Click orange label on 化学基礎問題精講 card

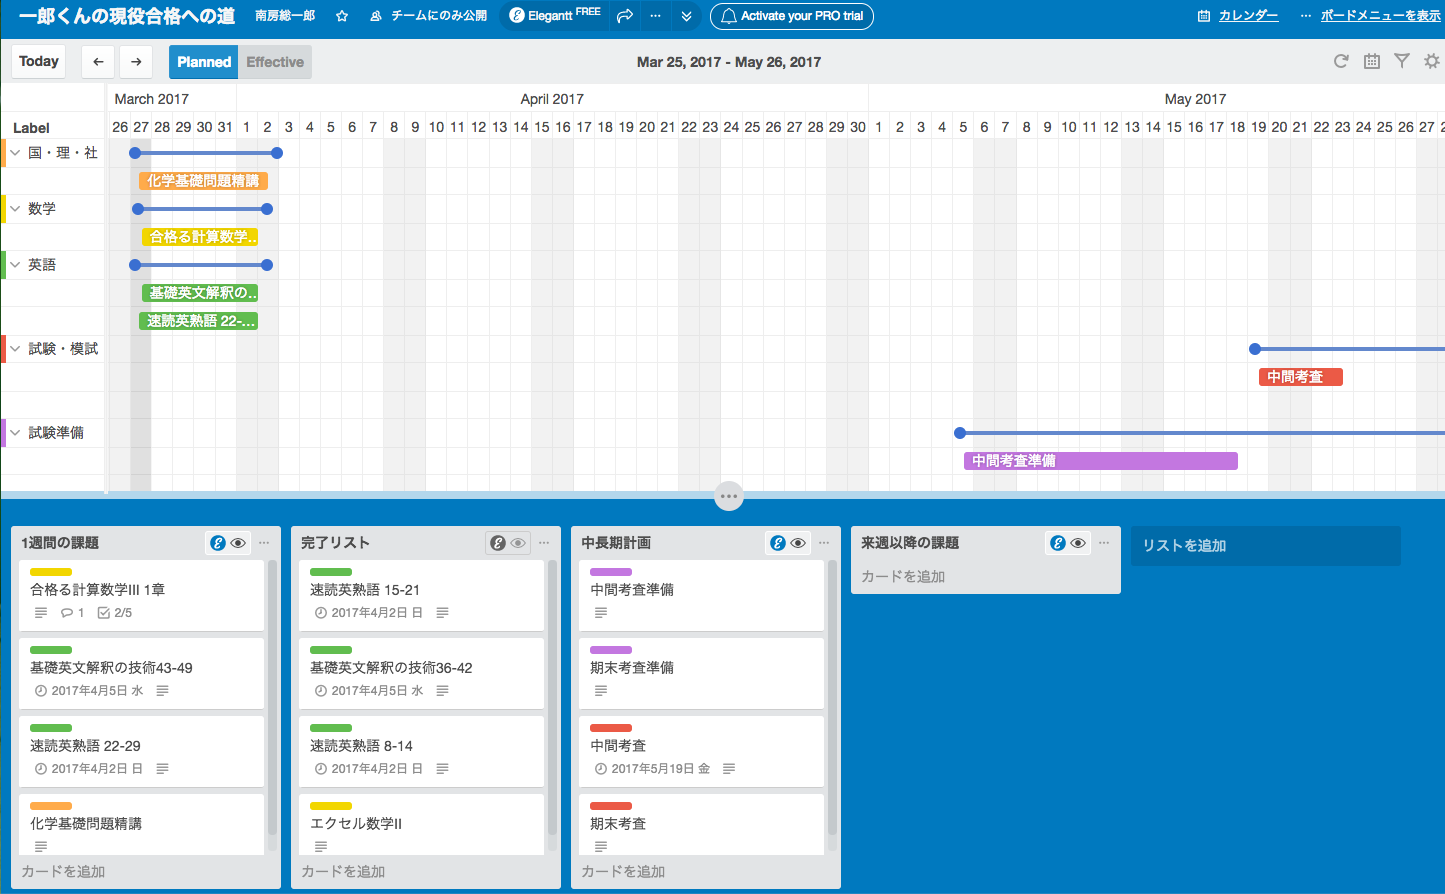coord(51,806)
